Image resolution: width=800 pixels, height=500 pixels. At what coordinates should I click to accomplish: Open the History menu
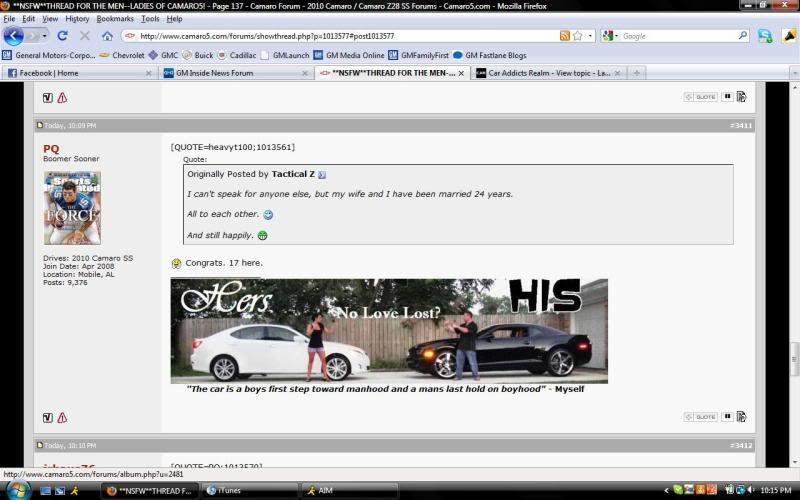pos(77,19)
